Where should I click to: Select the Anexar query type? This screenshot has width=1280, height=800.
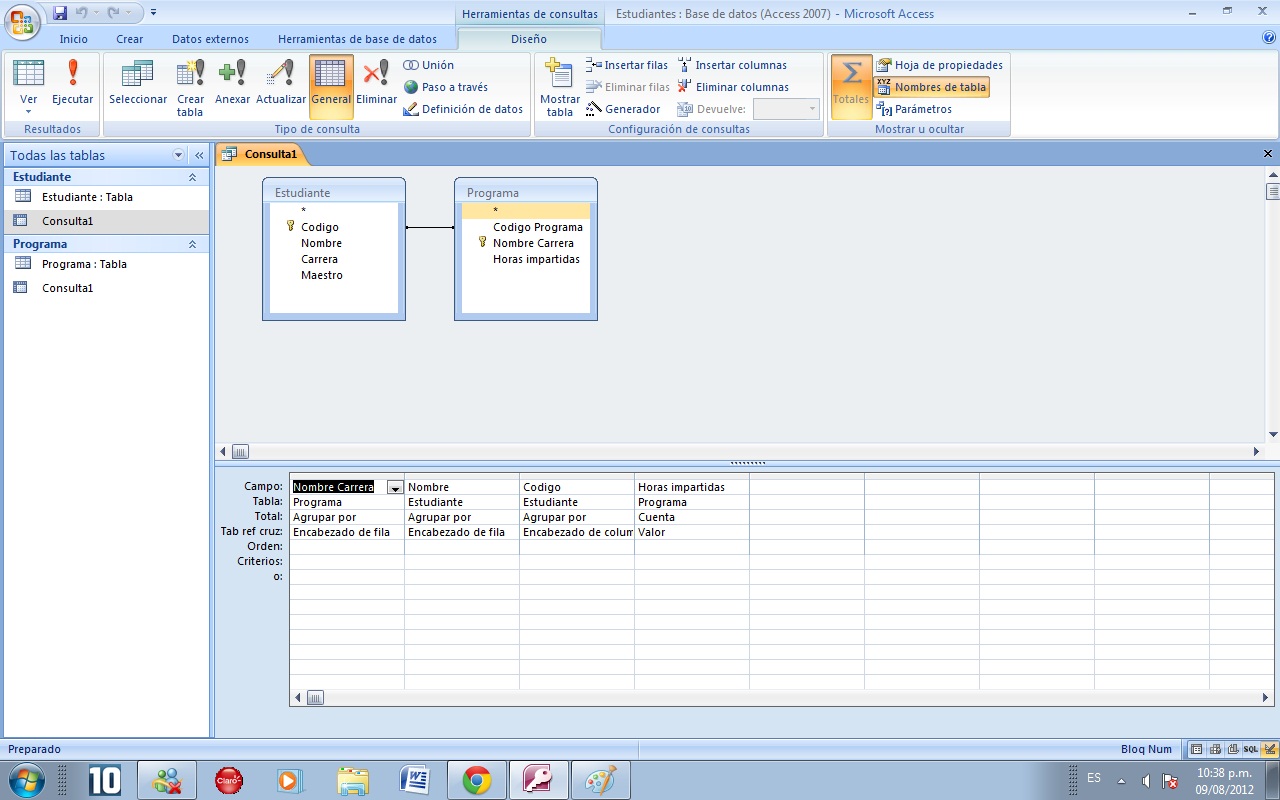[232, 84]
